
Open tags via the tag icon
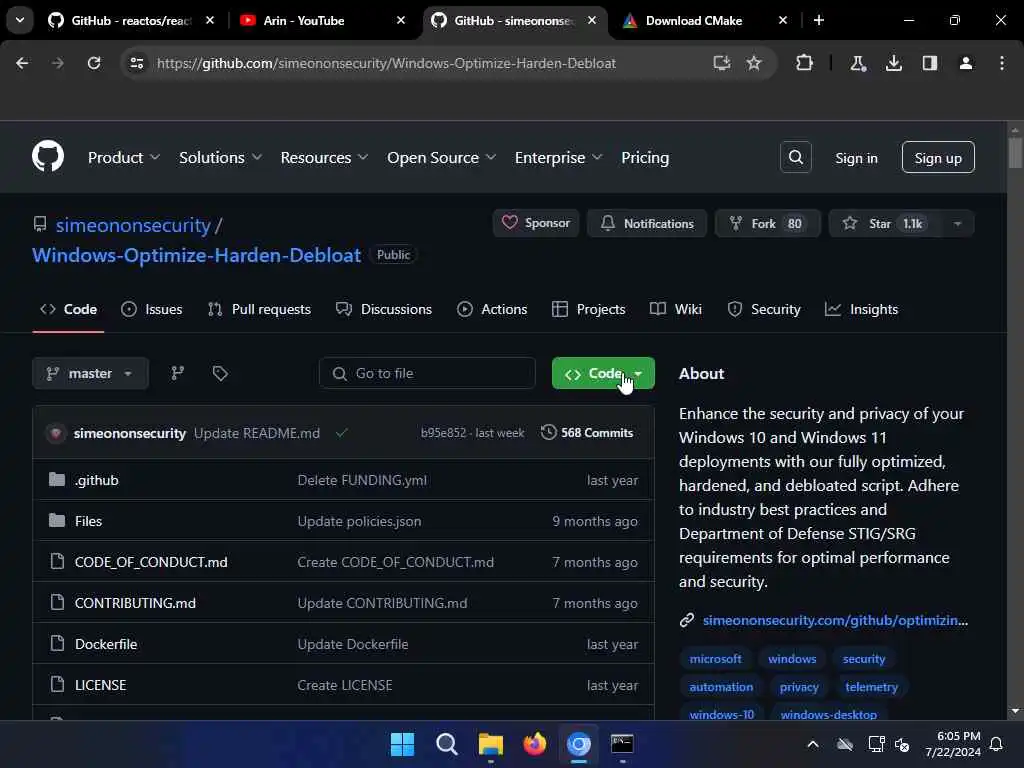pyautogui.click(x=220, y=373)
